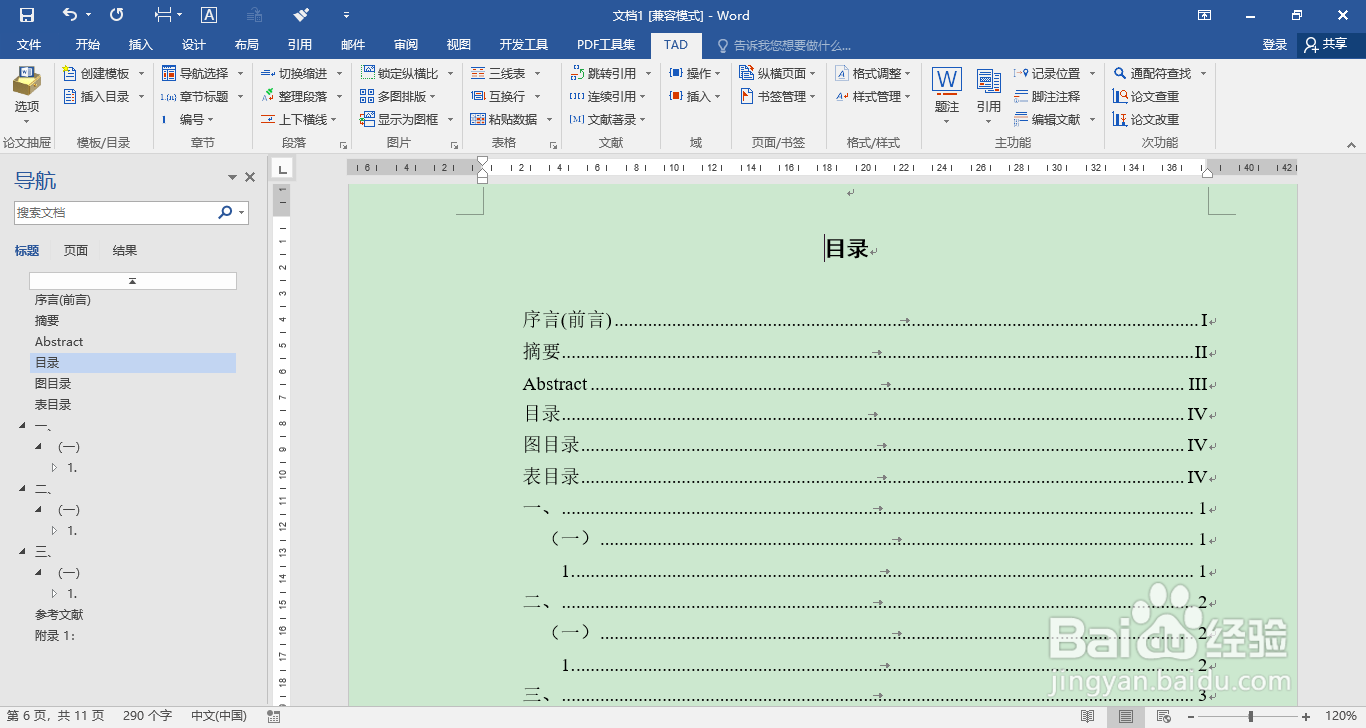
Task: Switch to PDF工具集 ribbon tab
Action: pos(606,45)
